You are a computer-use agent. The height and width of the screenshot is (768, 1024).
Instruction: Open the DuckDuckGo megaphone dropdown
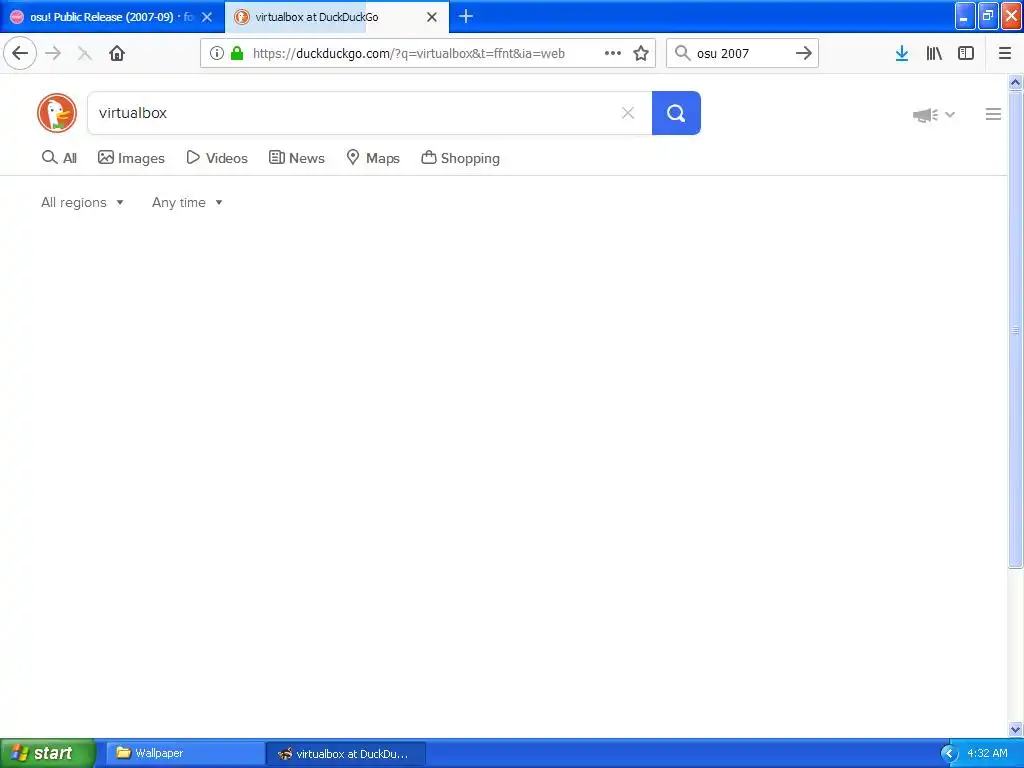[x=934, y=115]
